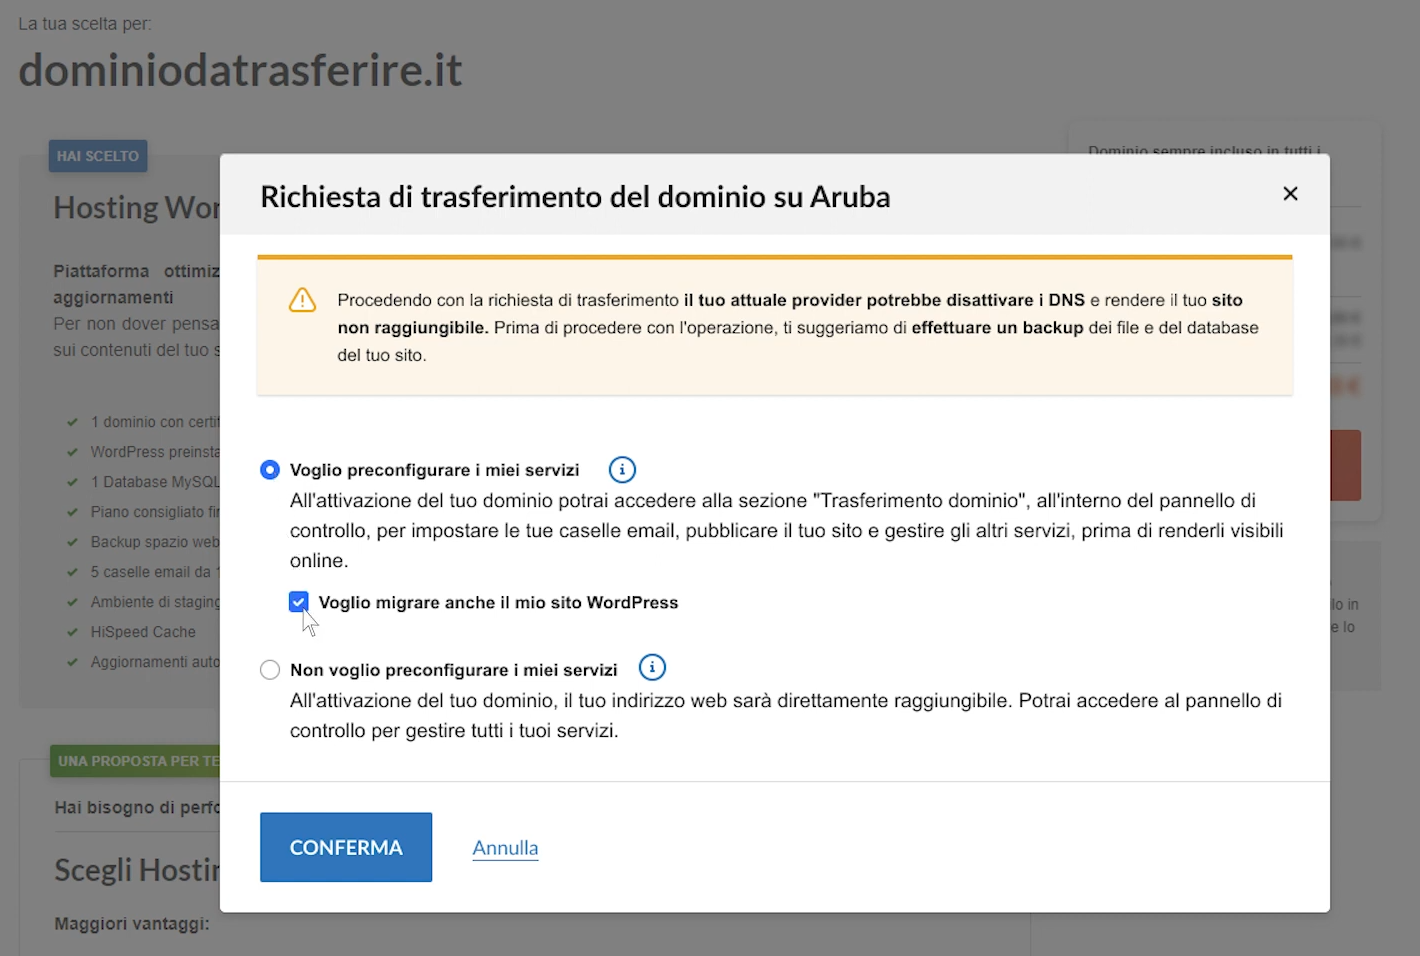This screenshot has width=1420, height=956.
Task: Untick the WordPress site migration checkbox
Action: pos(298,602)
